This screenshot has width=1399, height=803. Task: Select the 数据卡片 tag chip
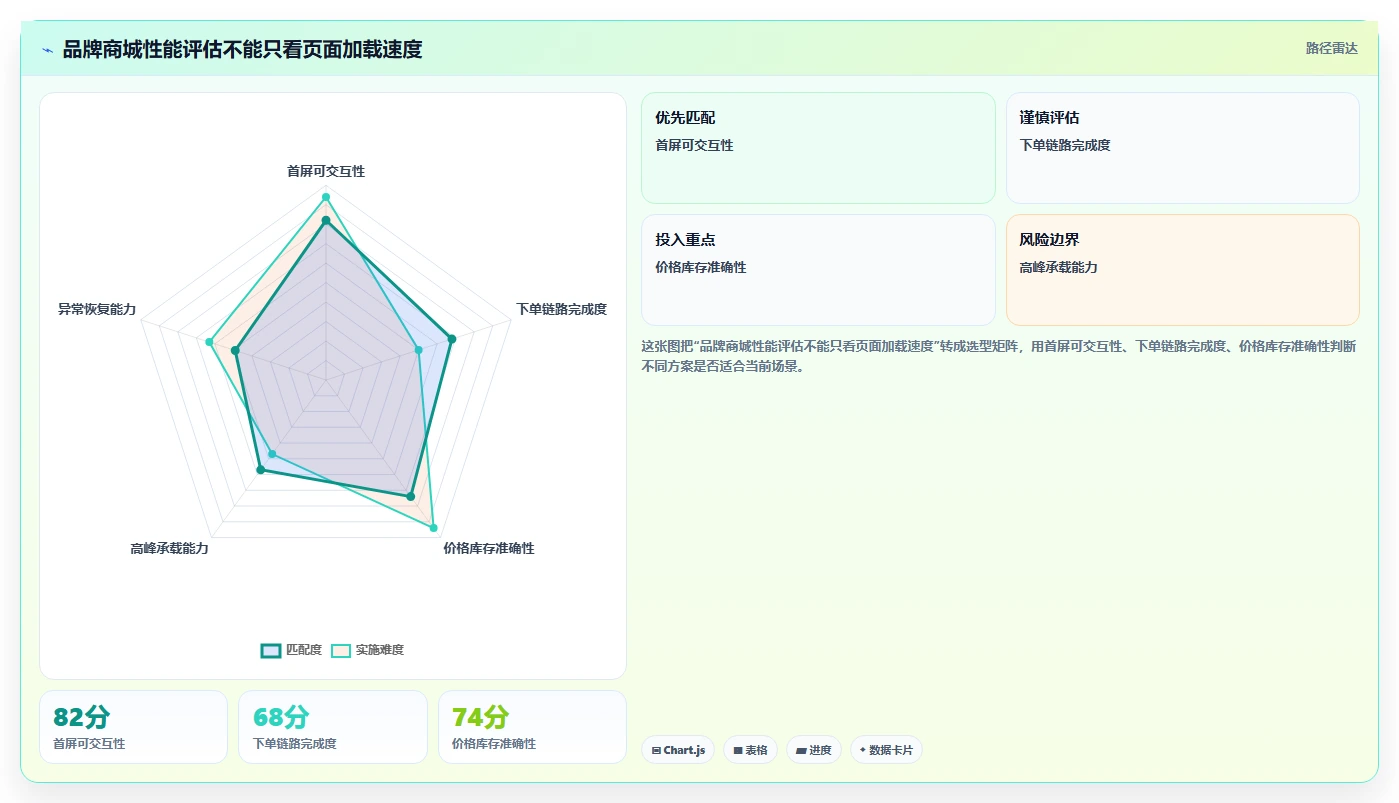tap(886, 750)
